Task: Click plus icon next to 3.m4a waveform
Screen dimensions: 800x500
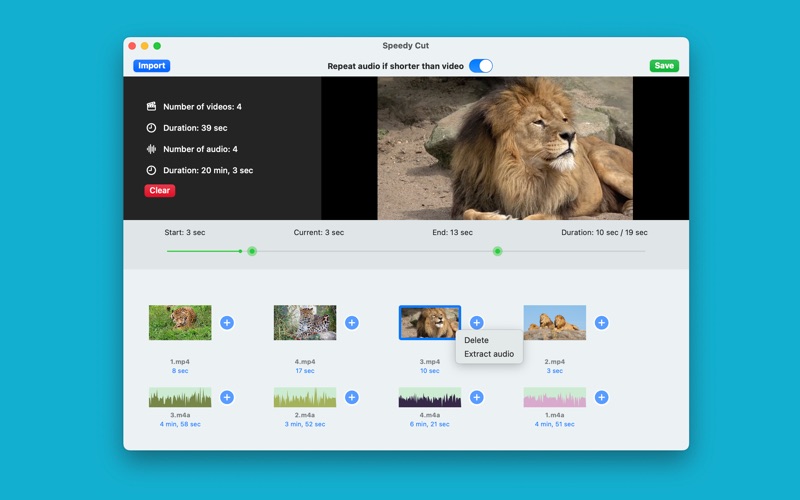Action: 227,397
